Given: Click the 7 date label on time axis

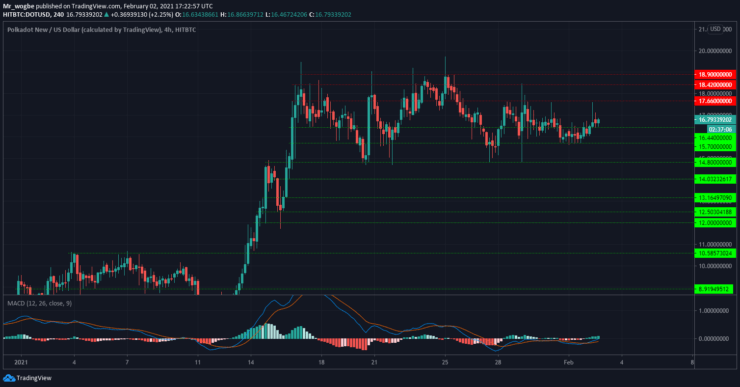Looking at the screenshot, I should (127, 362).
